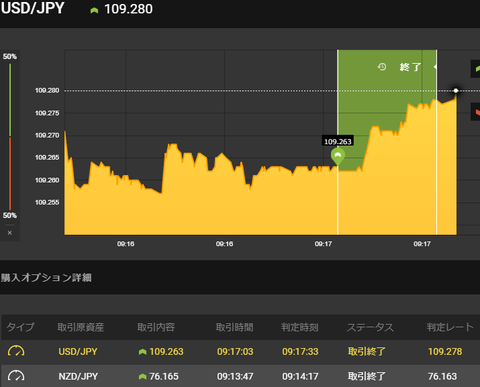The width and height of the screenshot is (480, 387).
Task: Click the white current price dot on chart
Action: coord(456,91)
